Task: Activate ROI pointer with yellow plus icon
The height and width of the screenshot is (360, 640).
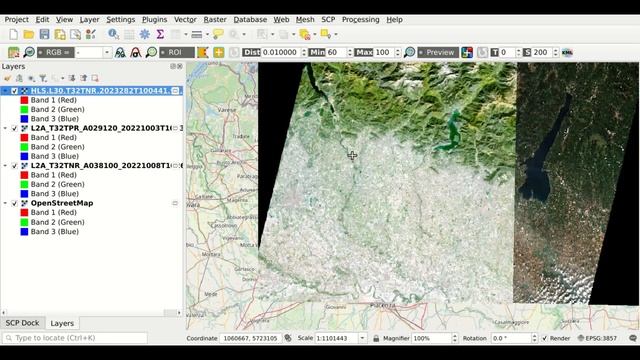Action: tap(219, 52)
